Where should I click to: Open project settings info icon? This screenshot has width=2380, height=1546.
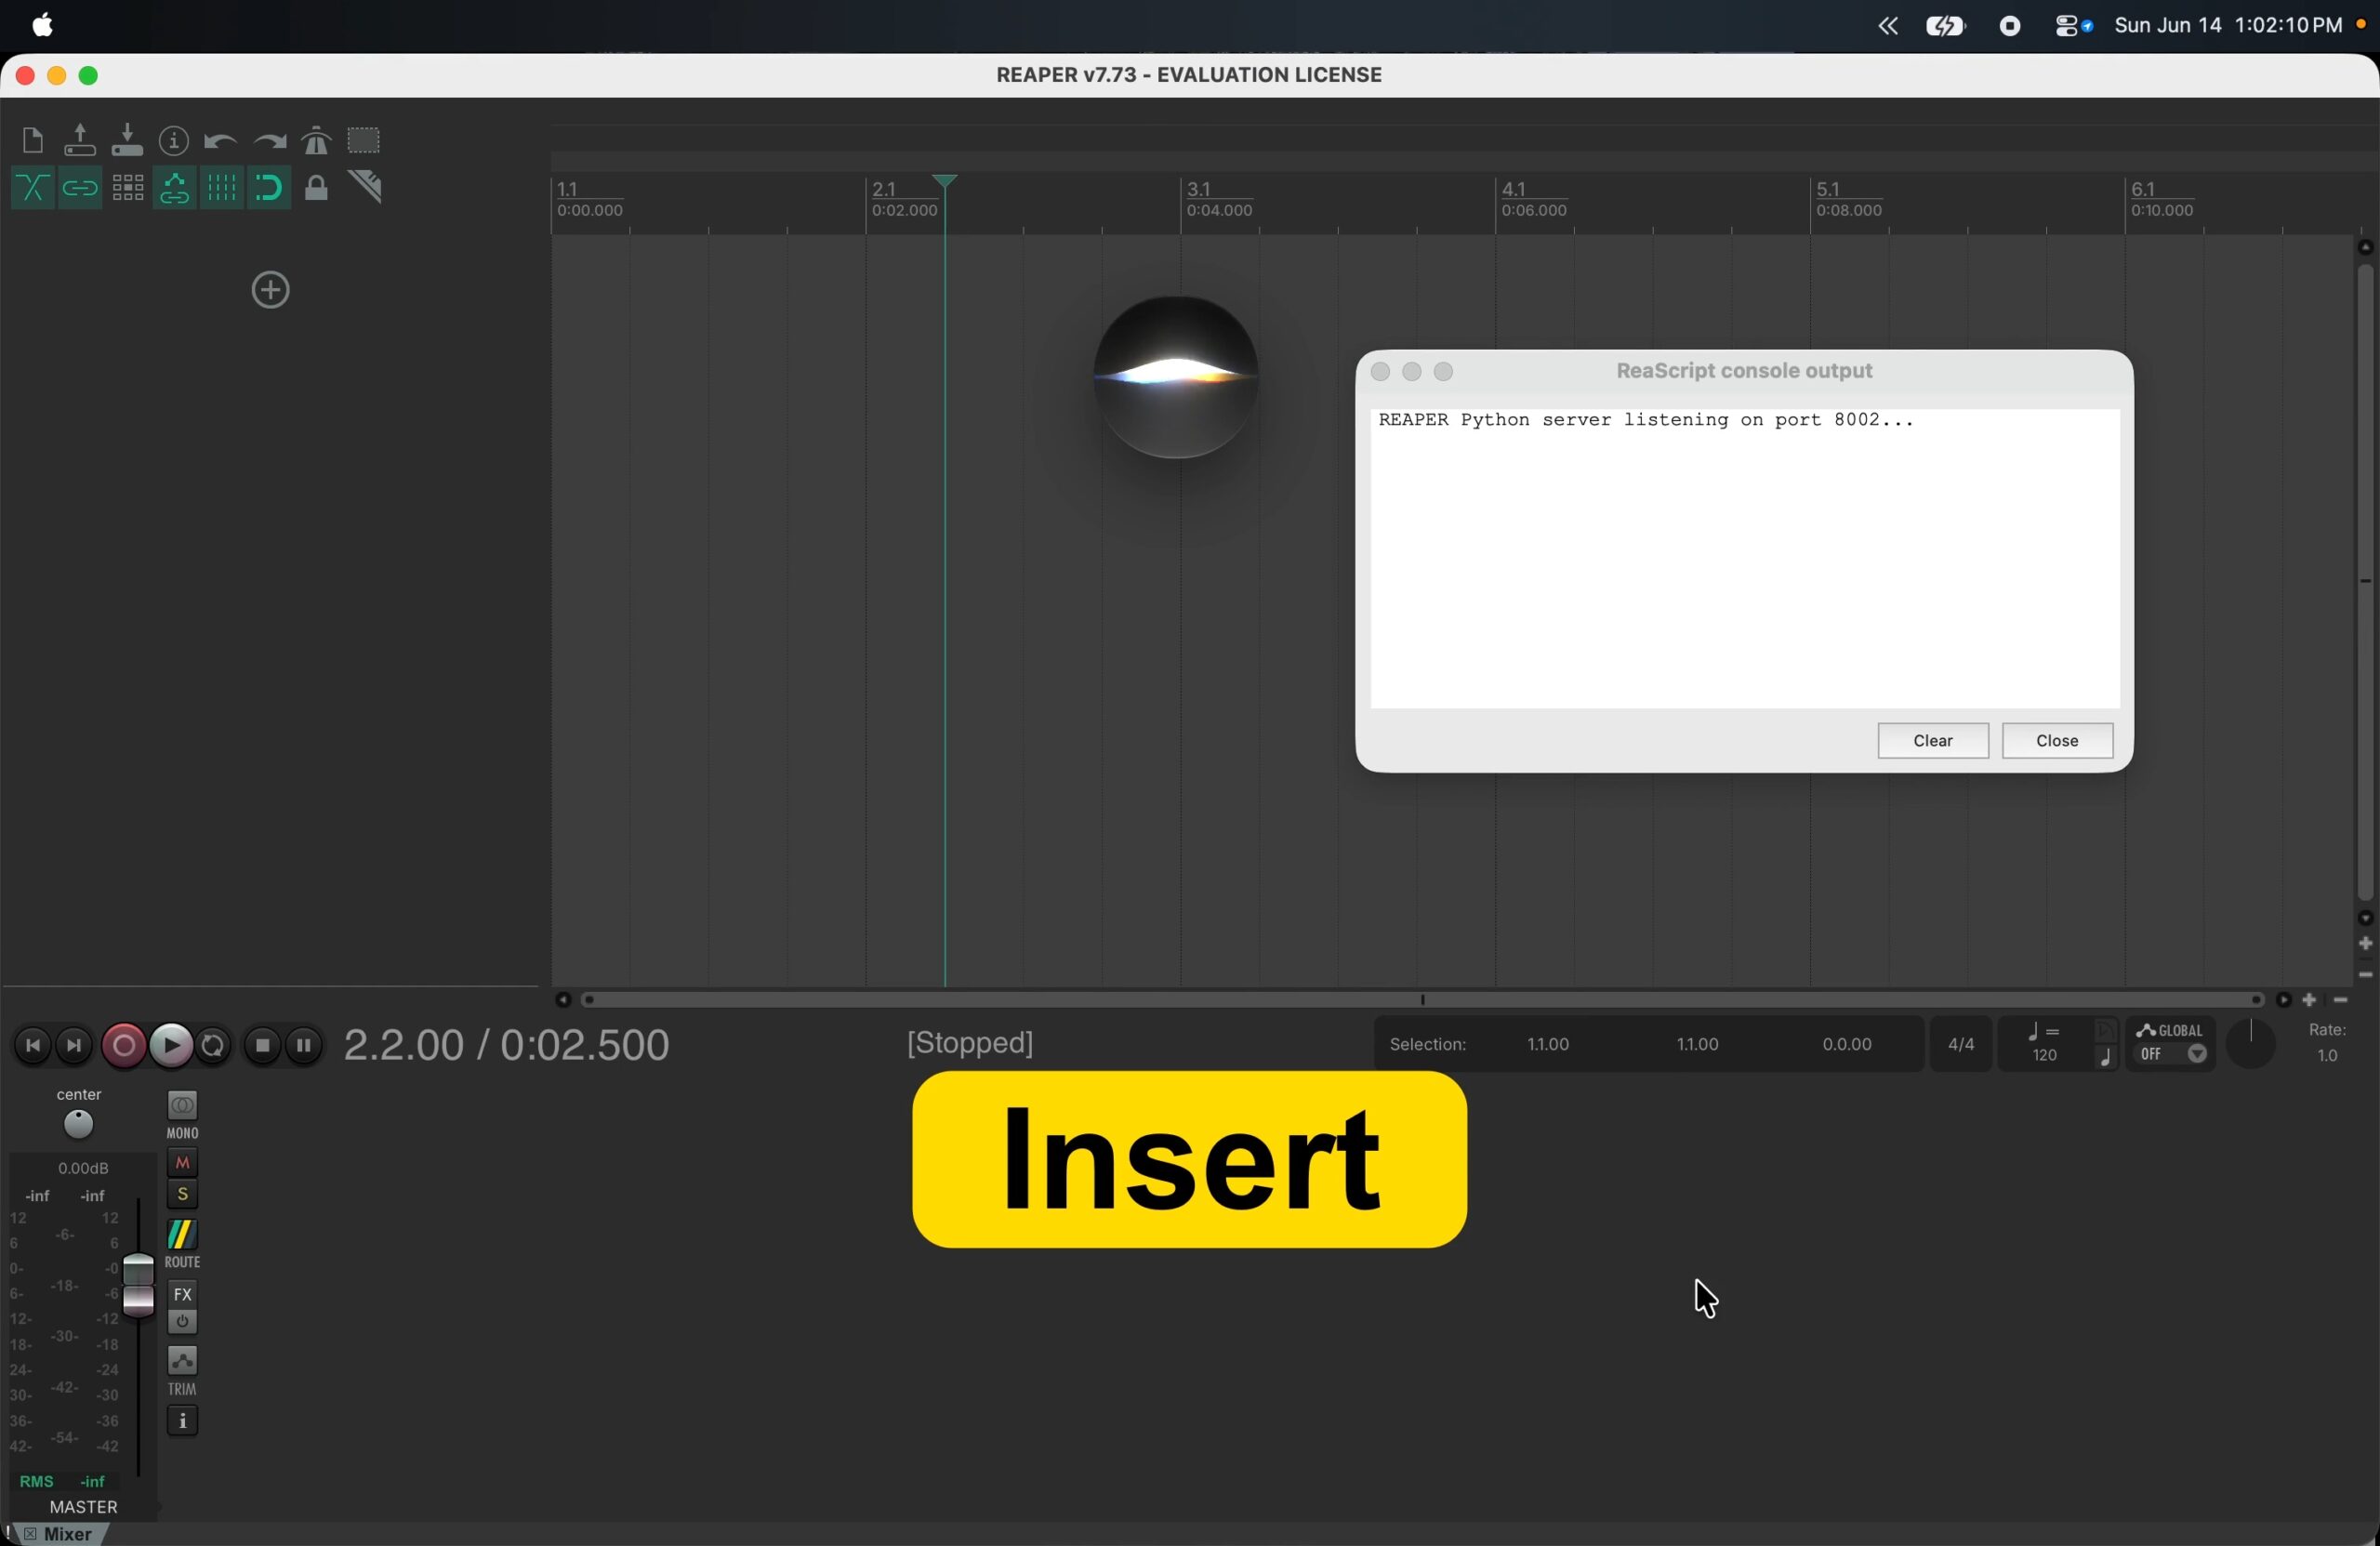click(175, 141)
